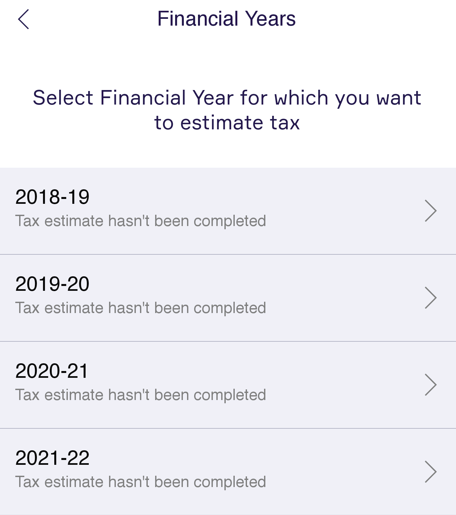Click the 2019-20 'Tax estimate hasn't been completed' text
This screenshot has height=515, width=456.
click(x=141, y=308)
